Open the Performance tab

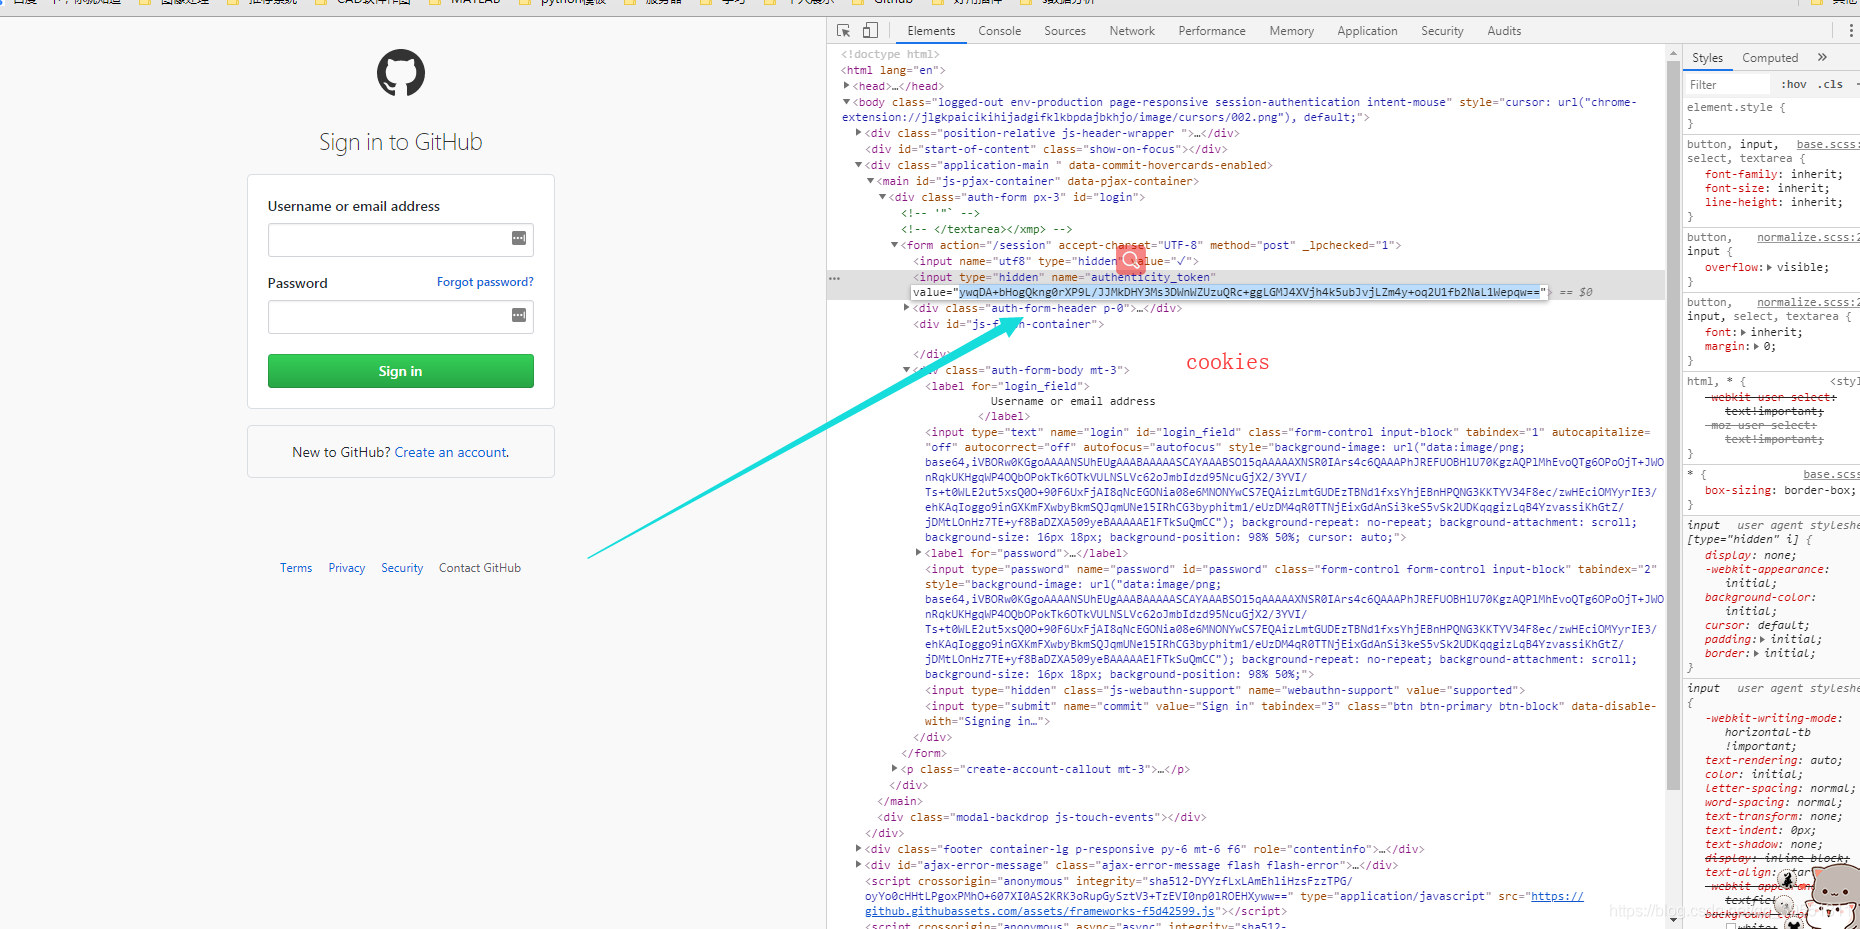click(x=1212, y=31)
